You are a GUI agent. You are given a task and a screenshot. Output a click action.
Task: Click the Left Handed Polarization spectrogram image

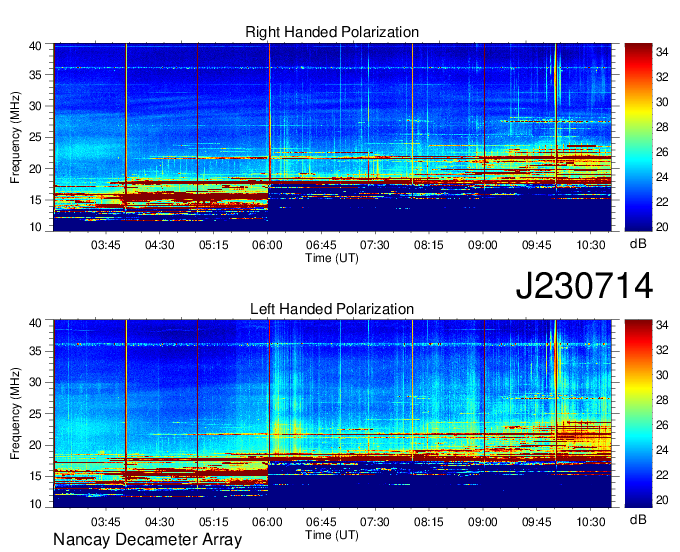332,414
